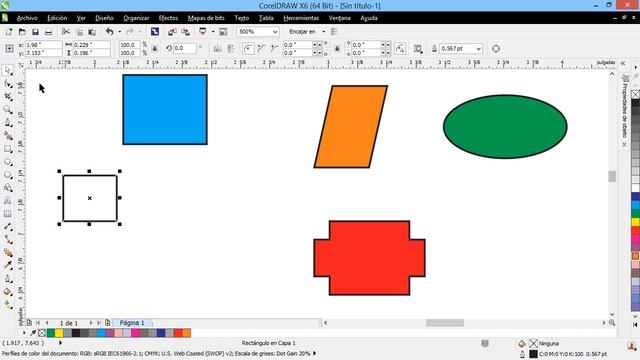Image resolution: width=640 pixels, height=360 pixels.
Task: Select the Zoom magnifier tool
Action: coord(7,110)
